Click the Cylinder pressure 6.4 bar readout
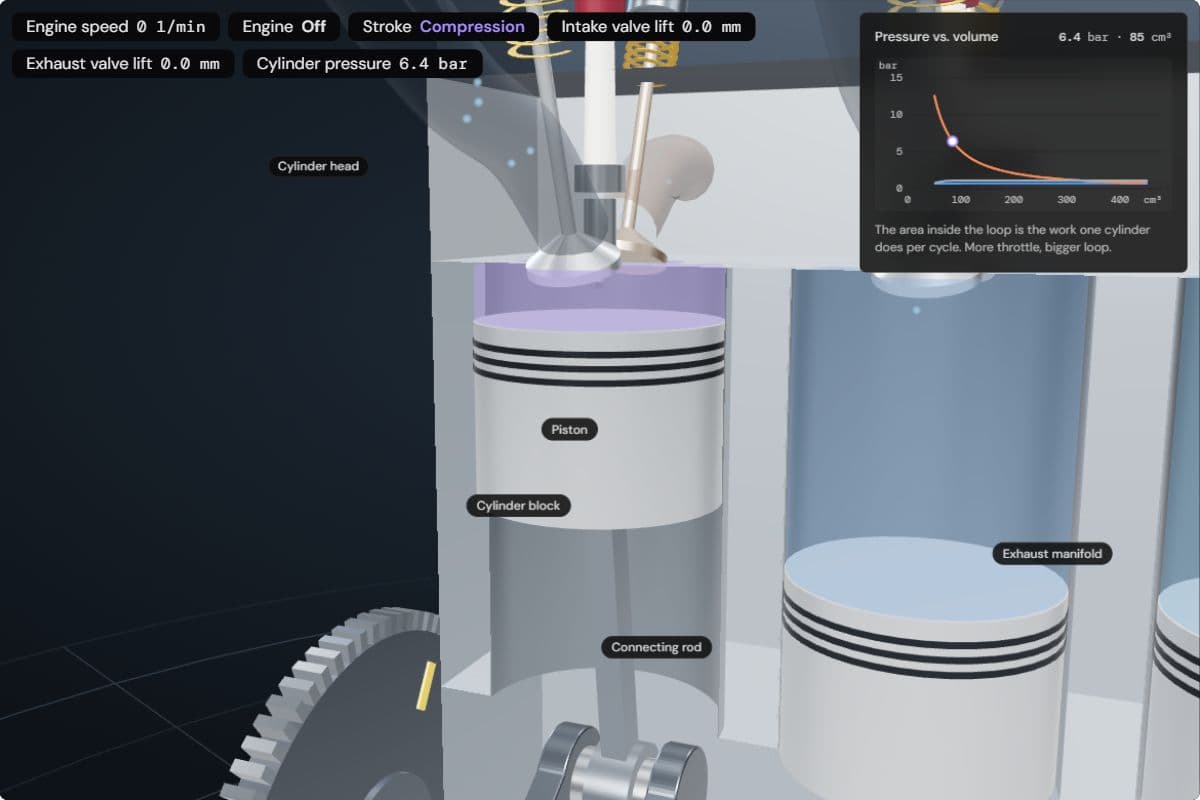The image size is (1200, 800). click(x=362, y=64)
